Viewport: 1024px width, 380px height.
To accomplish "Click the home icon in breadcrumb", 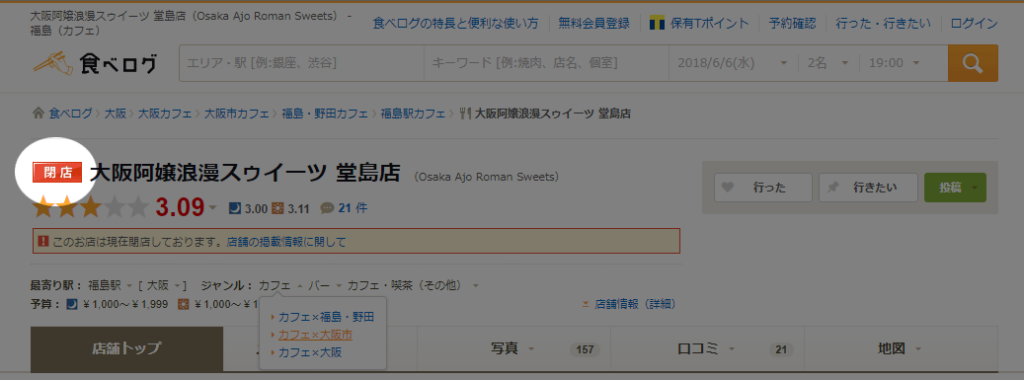I will pos(38,114).
